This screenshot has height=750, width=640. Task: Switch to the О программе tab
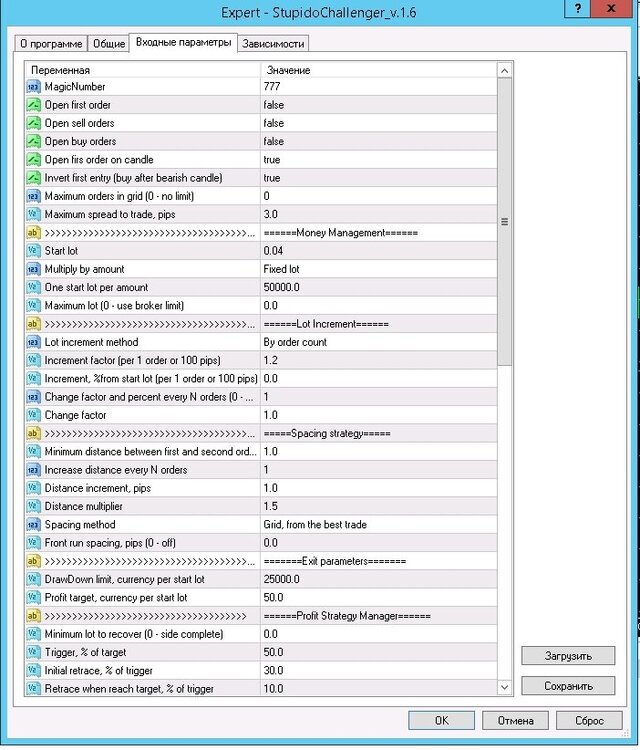pyautogui.click(x=51, y=44)
